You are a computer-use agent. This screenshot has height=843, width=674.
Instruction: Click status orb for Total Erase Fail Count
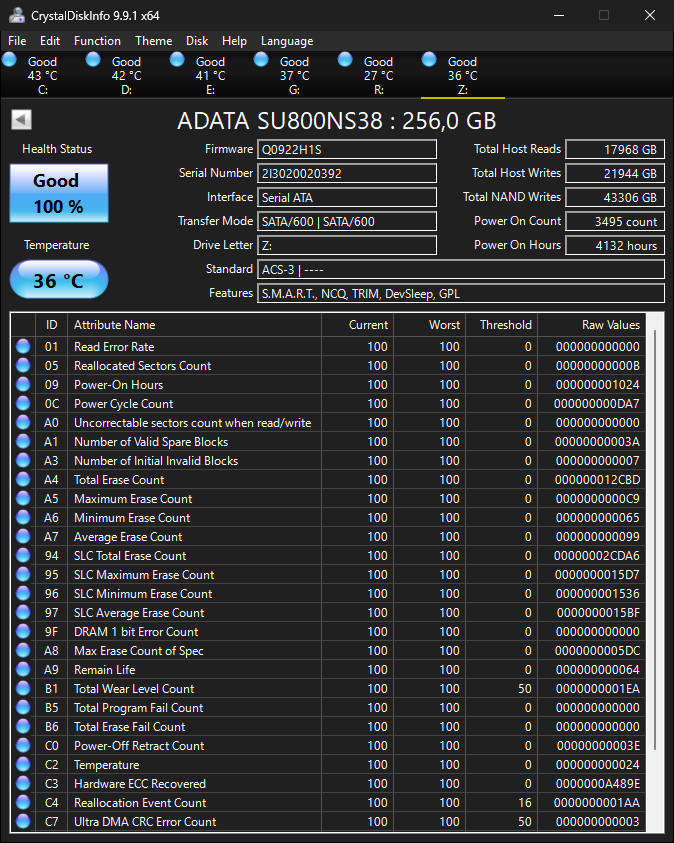[23, 726]
